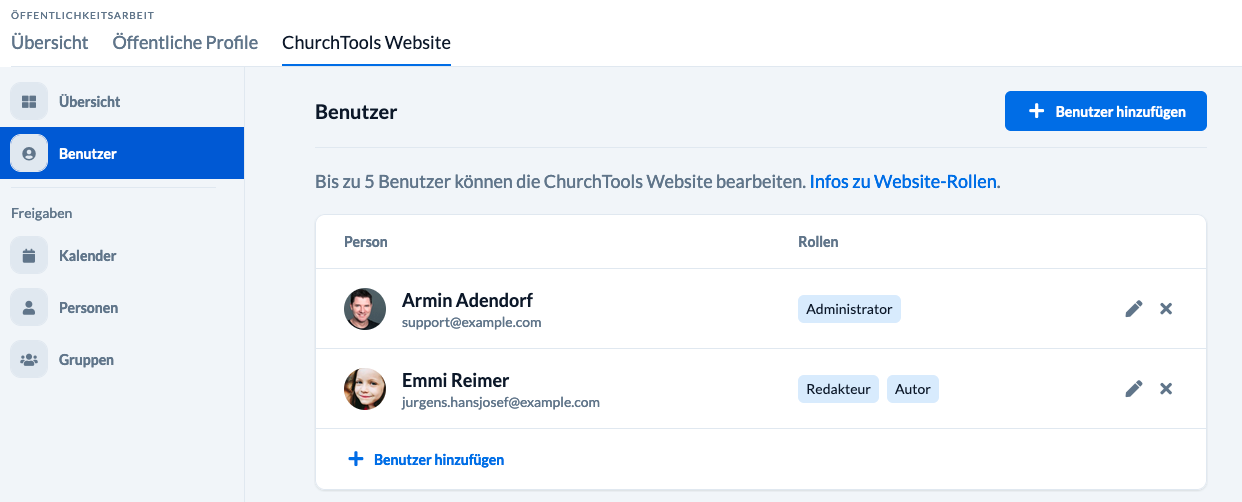Open the sidebar Übersicht grid icon
The width and height of the screenshot is (1242, 502).
tap(29, 101)
